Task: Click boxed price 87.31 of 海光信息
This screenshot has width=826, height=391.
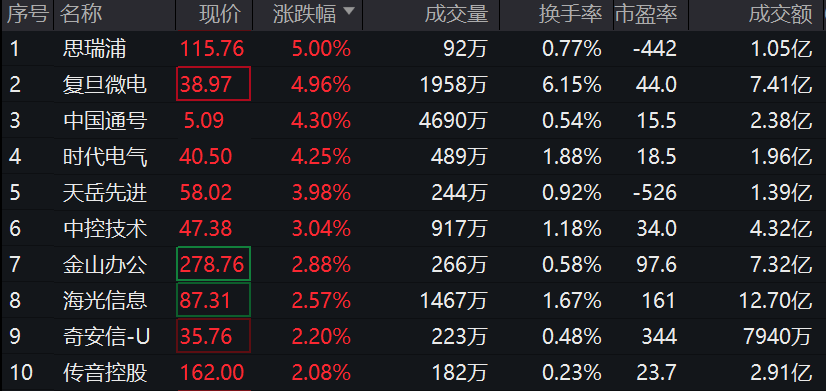Action: [x=213, y=300]
